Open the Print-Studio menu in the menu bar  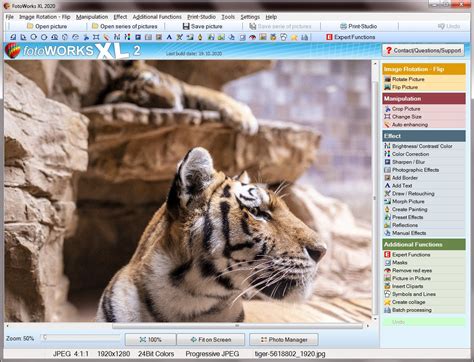pyautogui.click(x=201, y=17)
